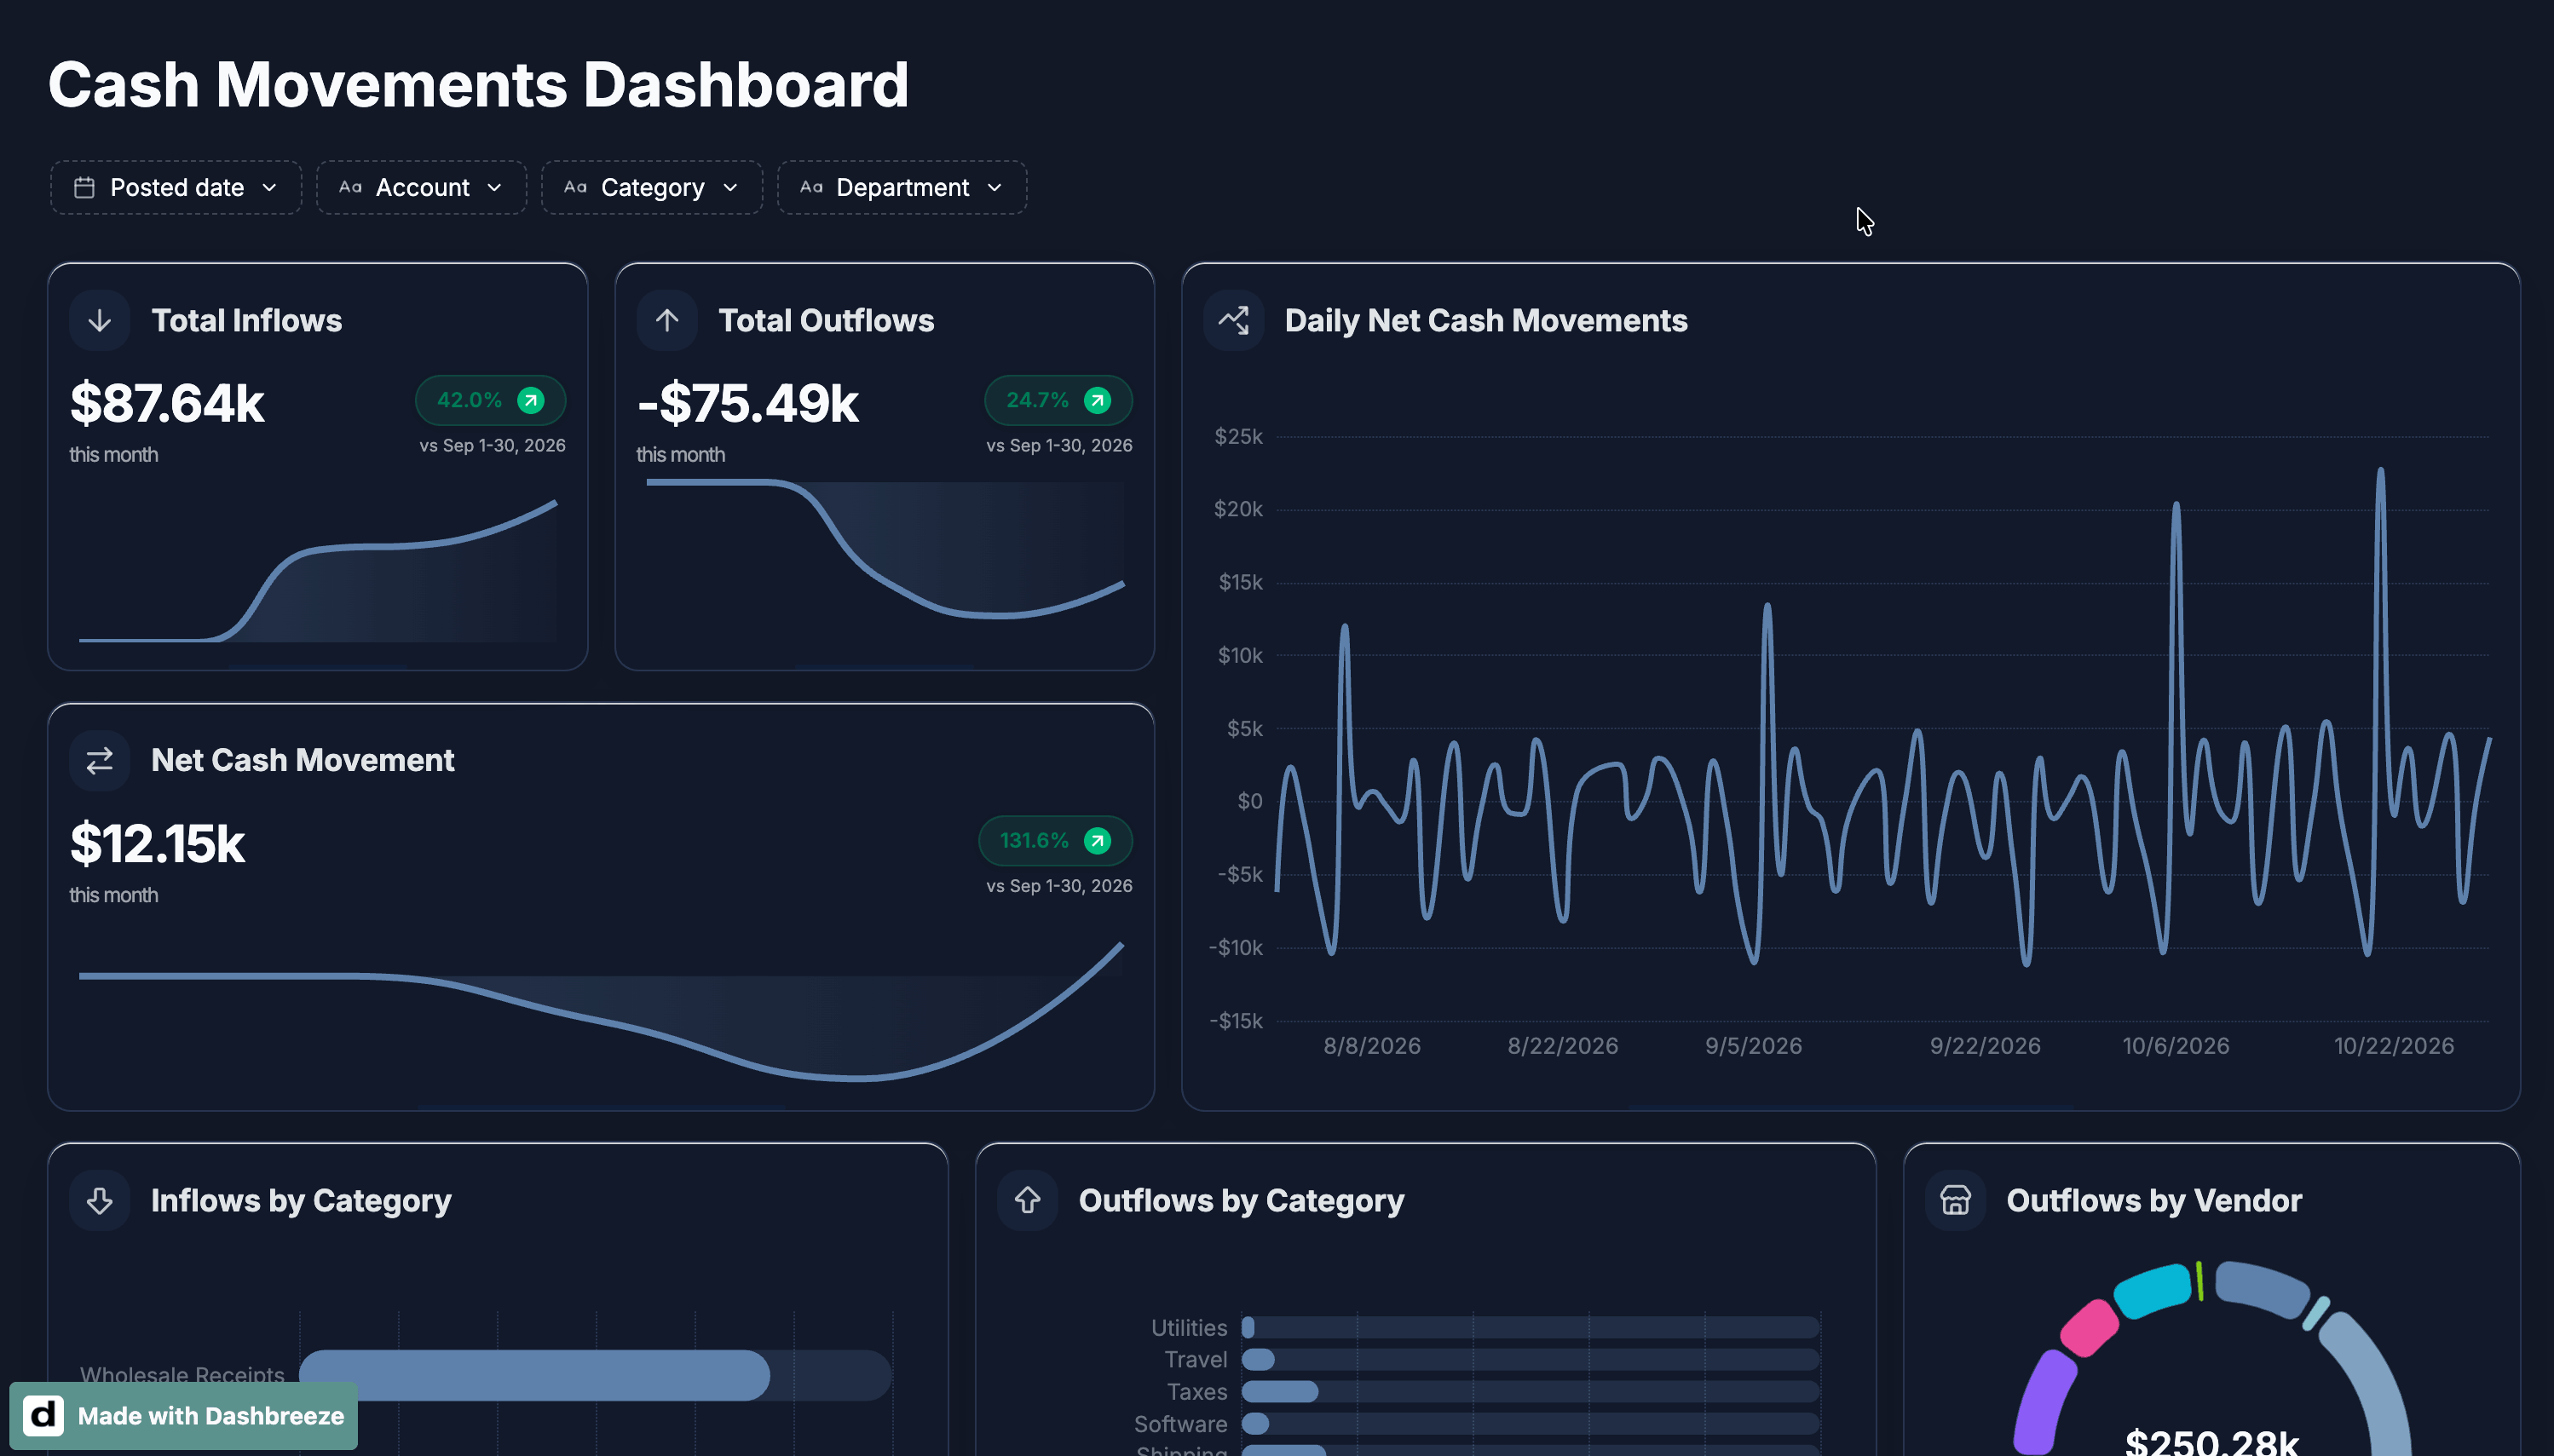Click the Aa icon in the Department filter

[x=811, y=187]
